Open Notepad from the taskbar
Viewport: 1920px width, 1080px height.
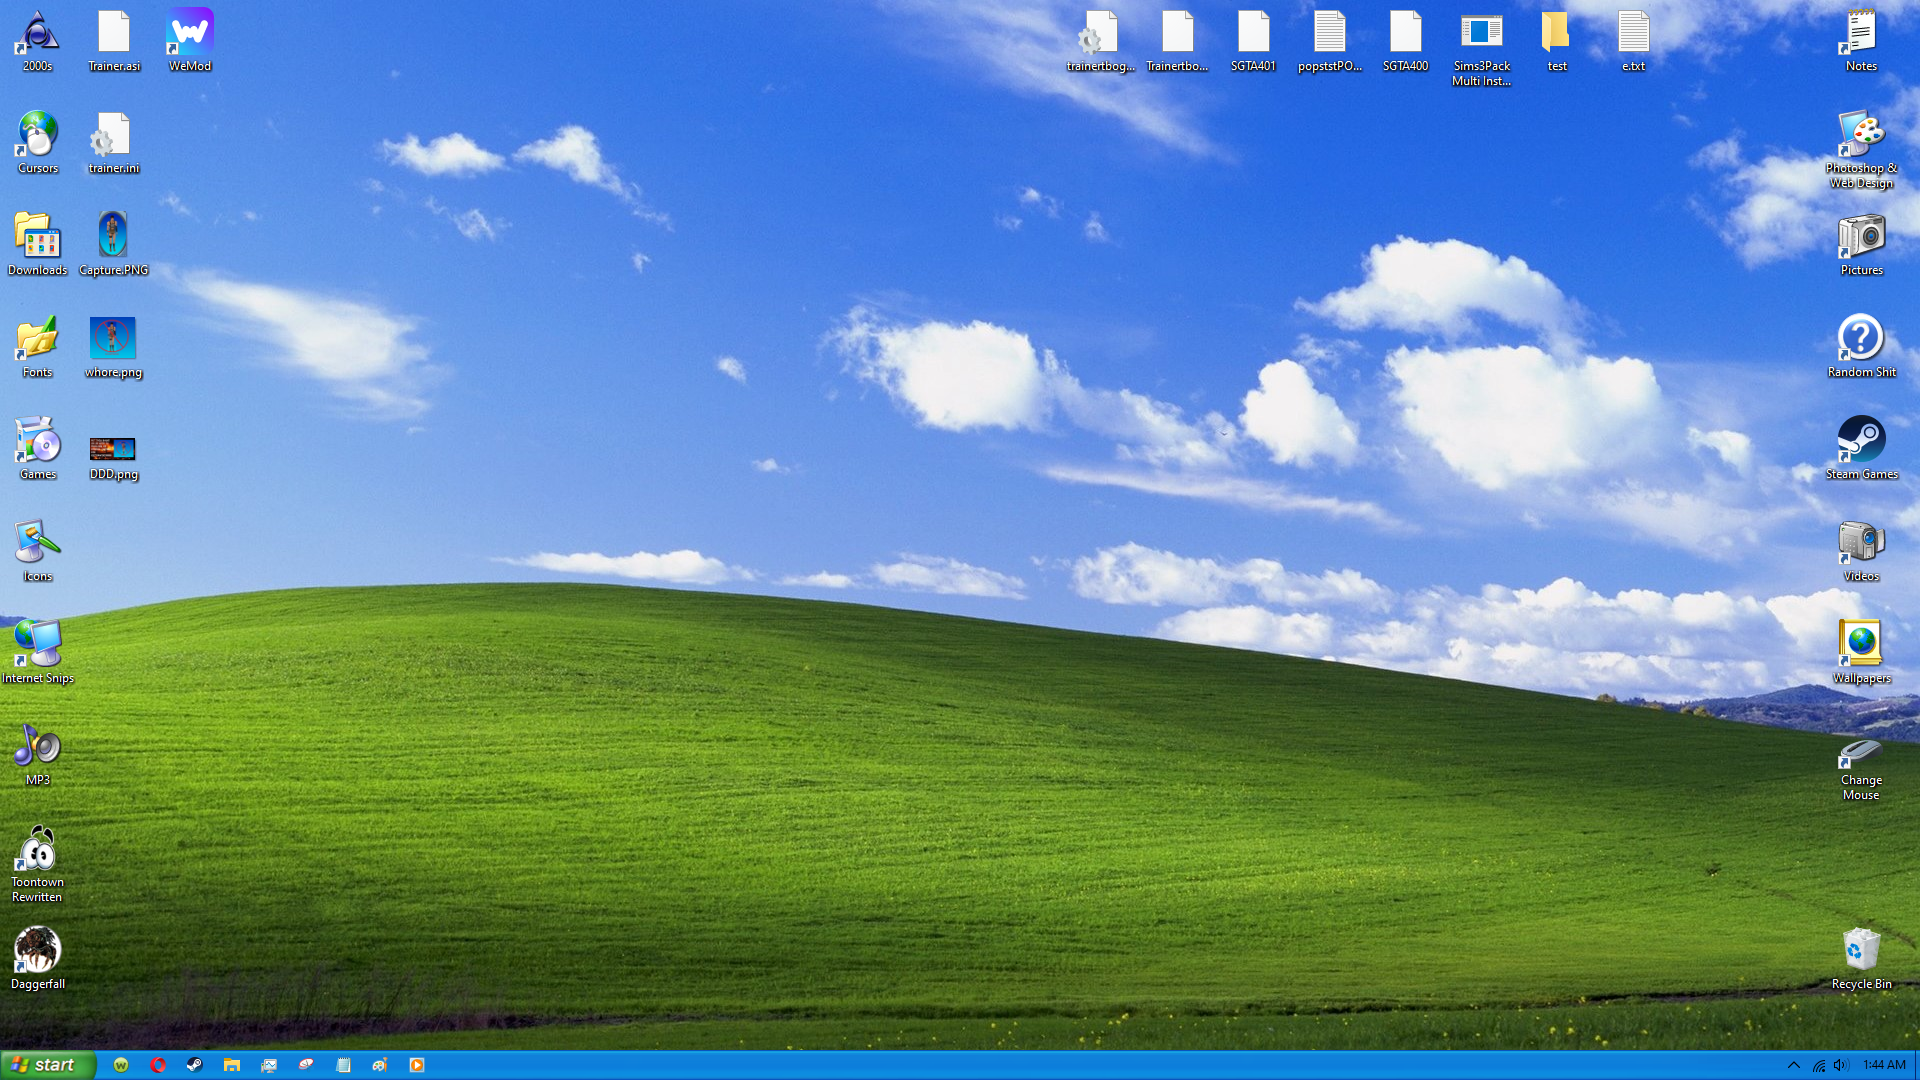click(343, 1065)
